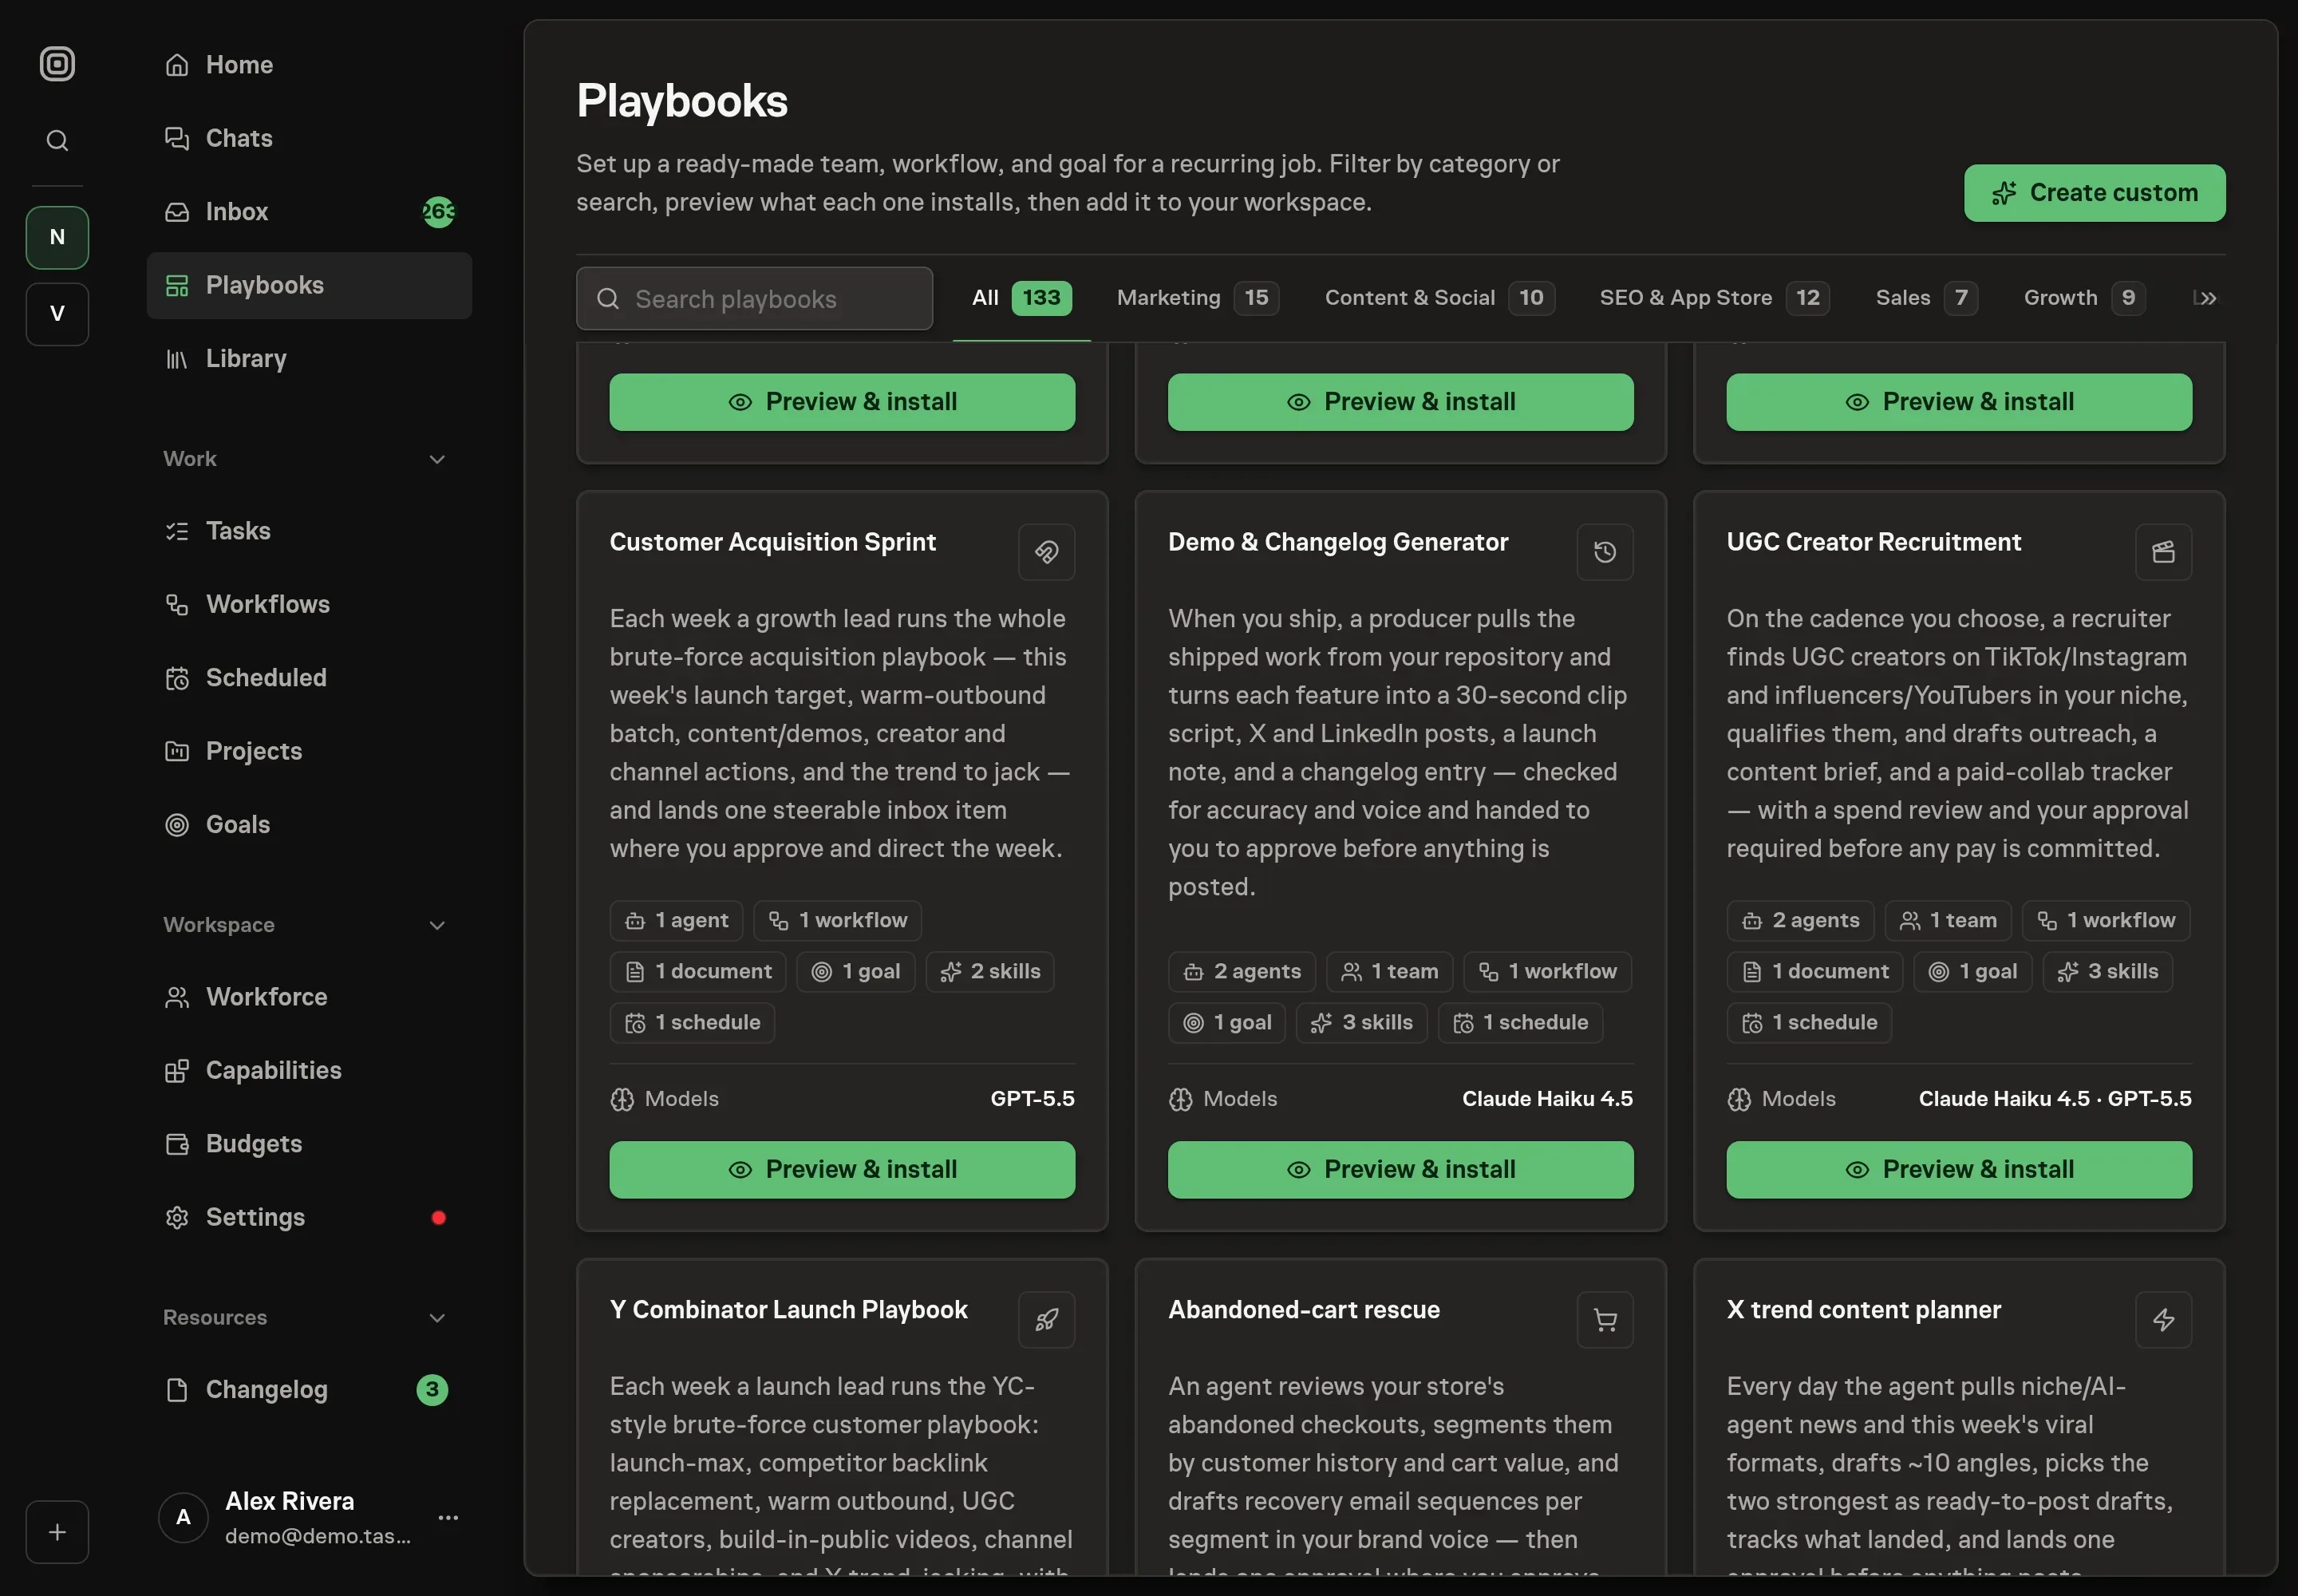The image size is (2298, 1596).
Task: Click the Models brain icon on UGC Creator Recruitment
Action: click(x=1739, y=1100)
